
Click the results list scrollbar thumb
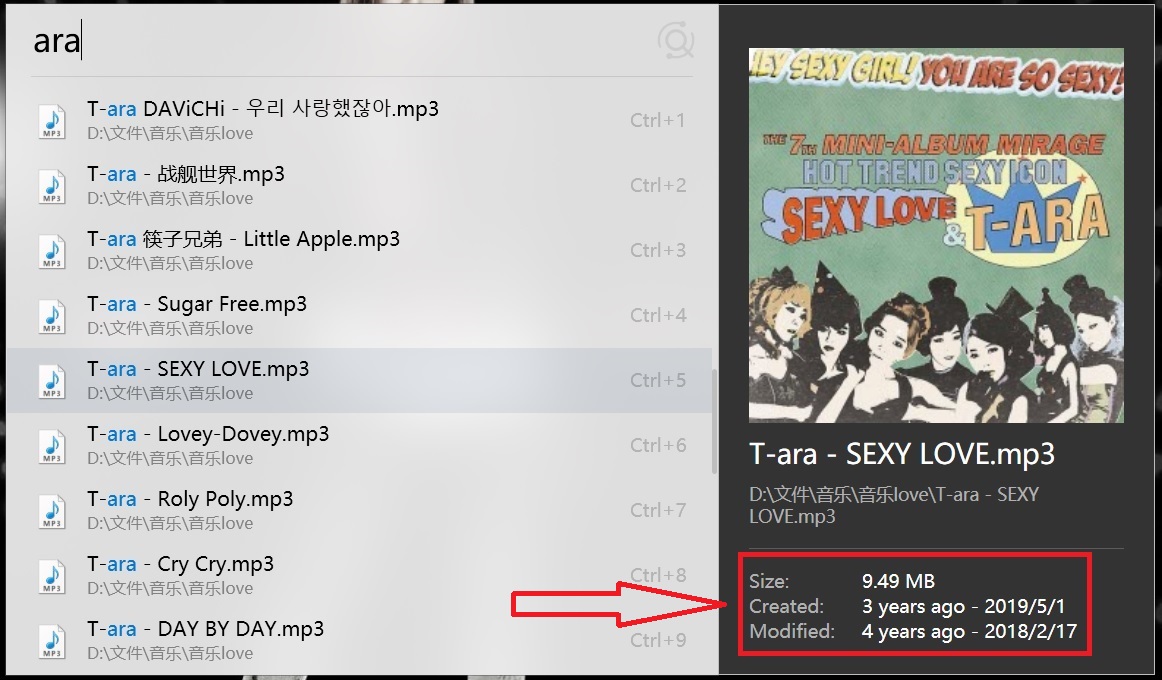(714, 421)
